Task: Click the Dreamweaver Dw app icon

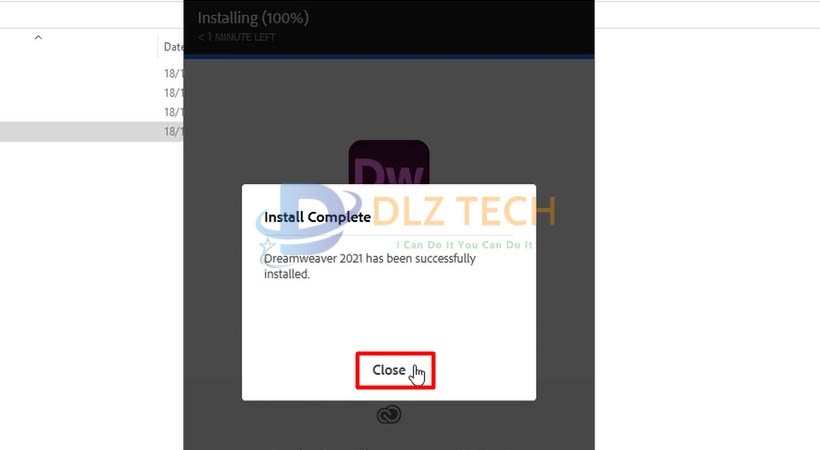Action: [x=389, y=162]
